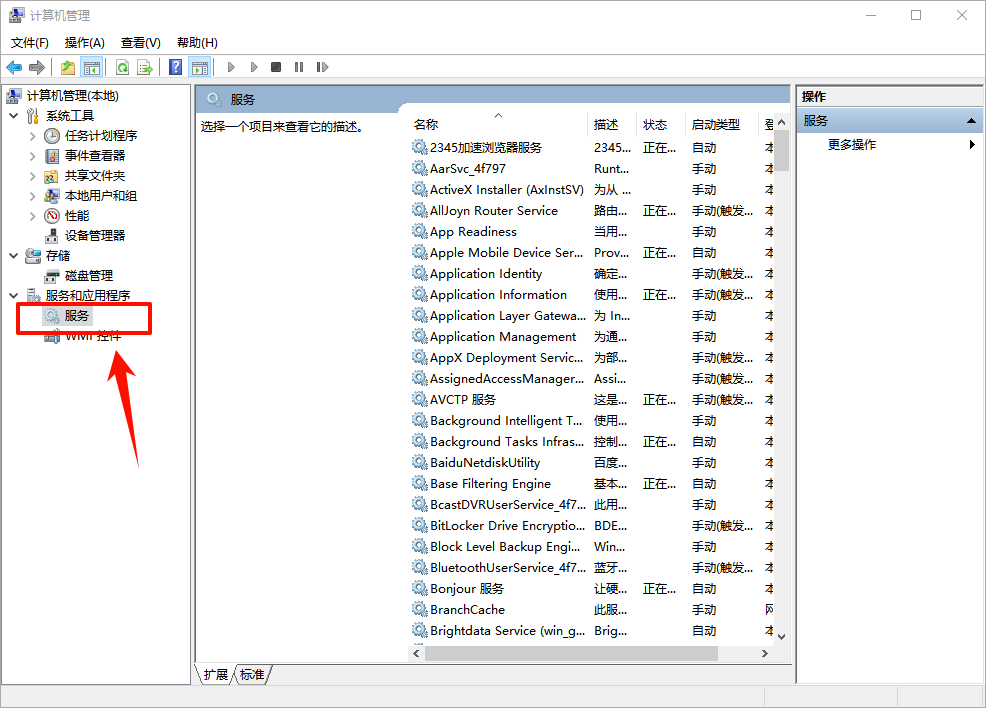Click the Forward arrow toolbar icon
986x708 pixels.
(x=37, y=67)
